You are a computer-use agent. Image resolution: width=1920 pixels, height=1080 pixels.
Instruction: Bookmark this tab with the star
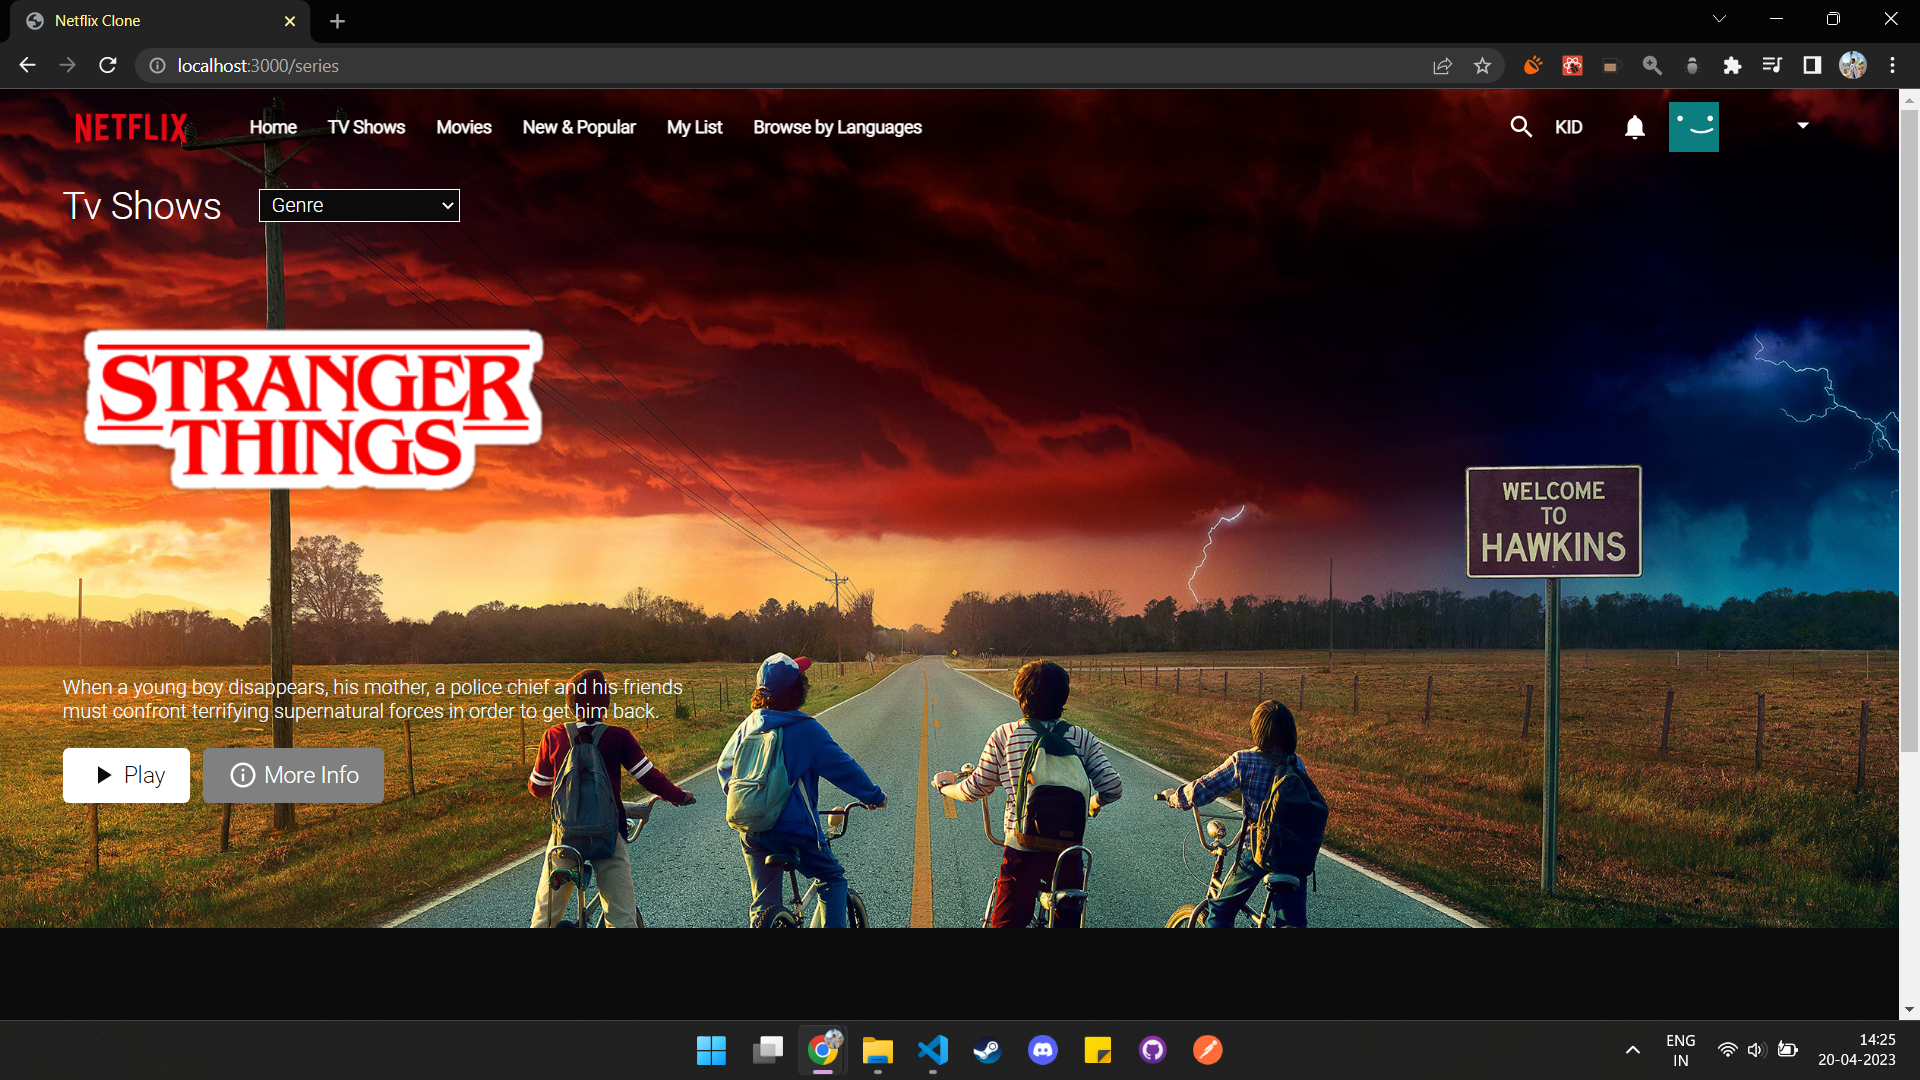[x=1482, y=65]
